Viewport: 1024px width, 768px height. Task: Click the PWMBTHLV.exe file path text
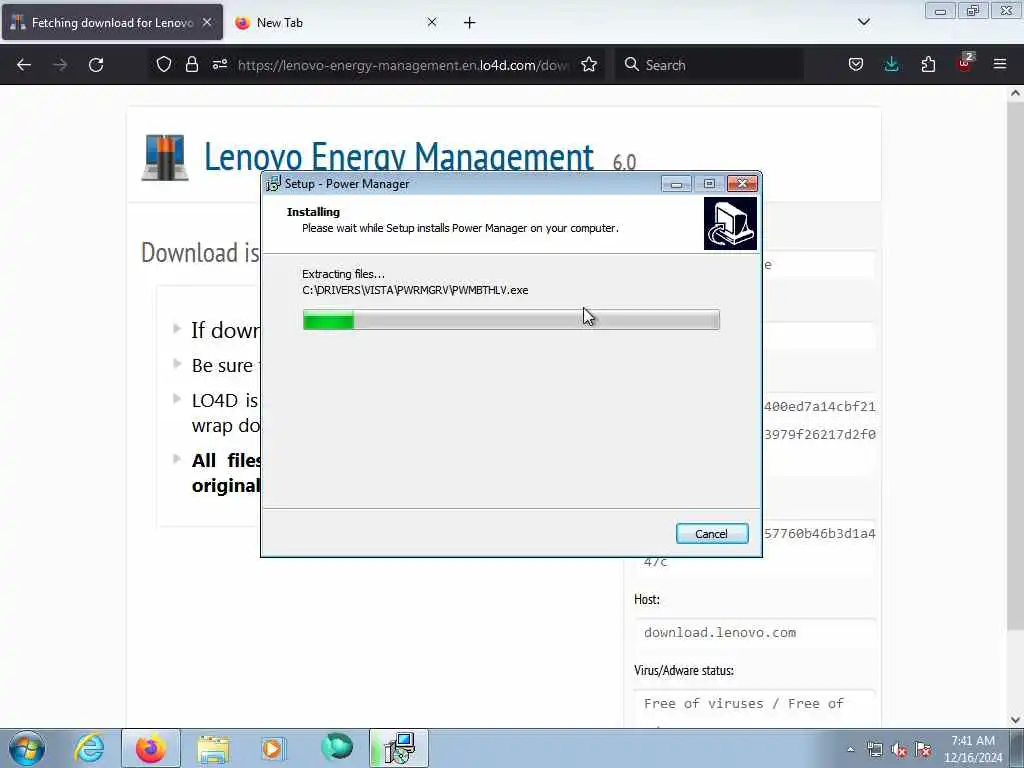(x=415, y=291)
